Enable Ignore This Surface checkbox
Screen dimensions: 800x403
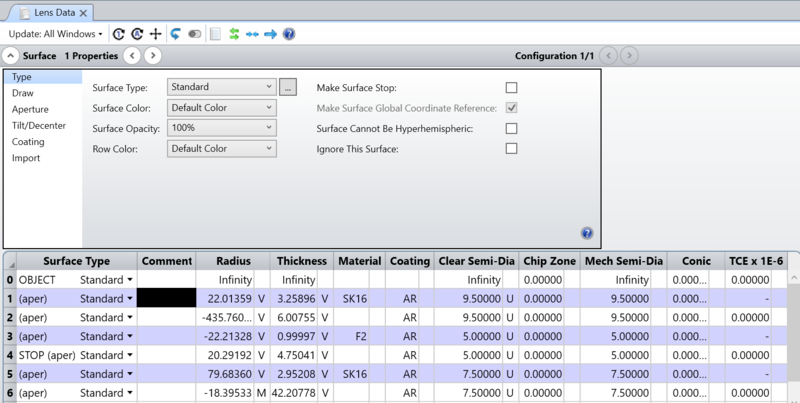511,149
